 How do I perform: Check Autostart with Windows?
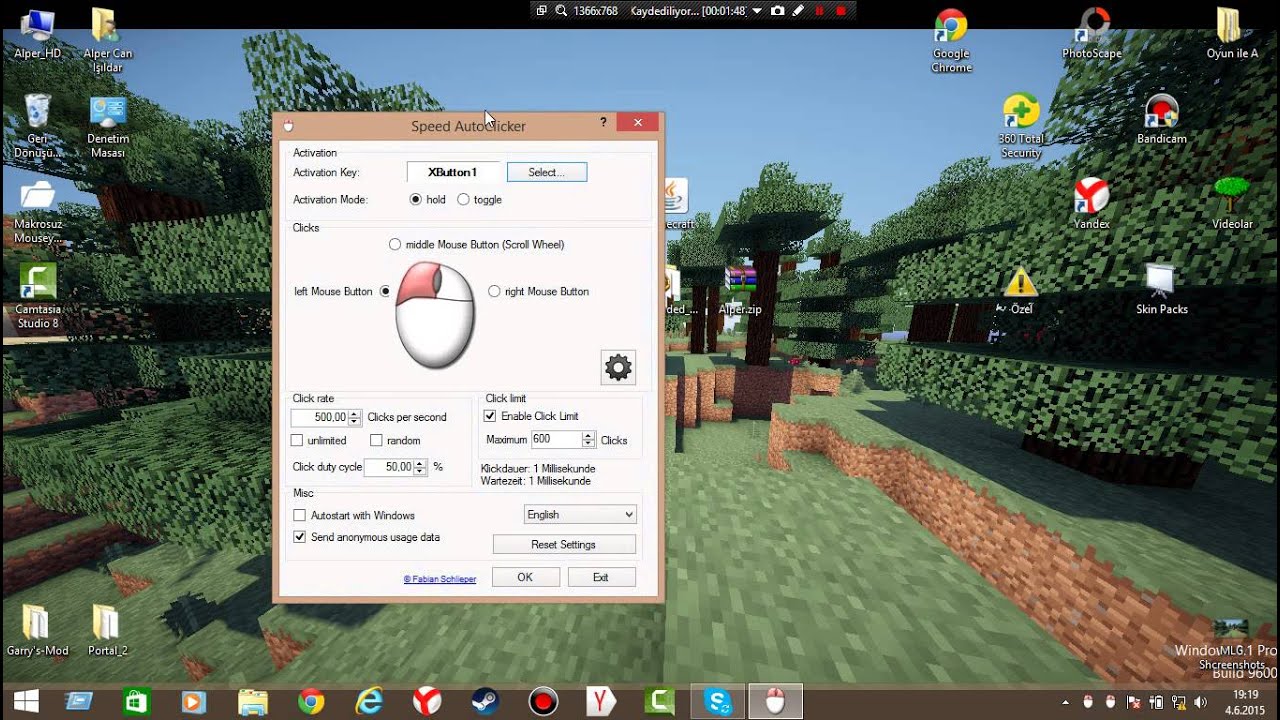pos(299,516)
